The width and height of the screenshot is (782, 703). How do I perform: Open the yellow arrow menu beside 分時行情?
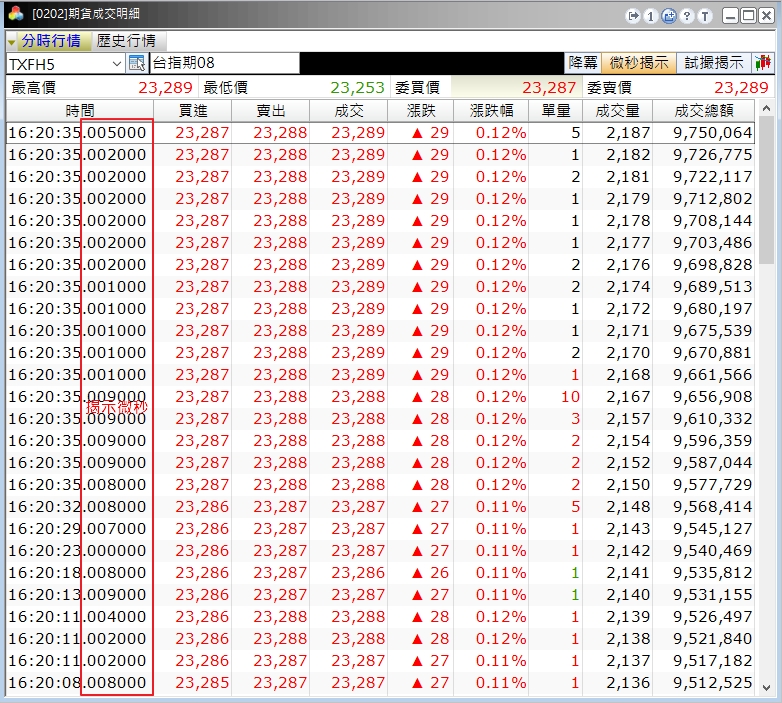pos(12,41)
